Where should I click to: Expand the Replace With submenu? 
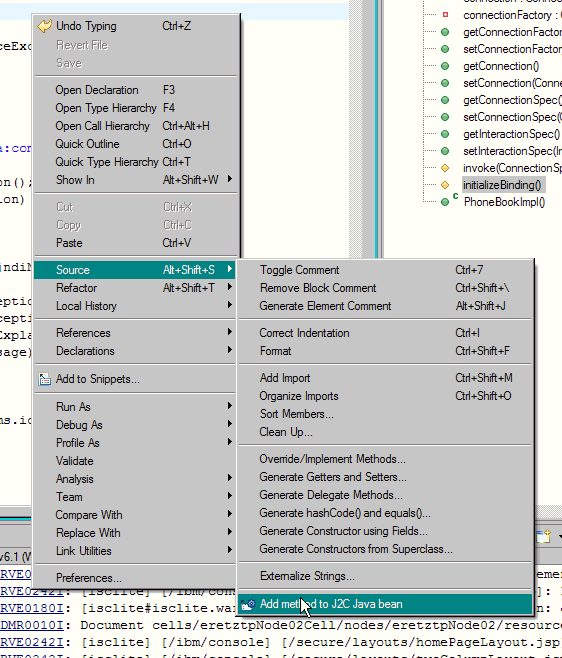tap(135, 533)
